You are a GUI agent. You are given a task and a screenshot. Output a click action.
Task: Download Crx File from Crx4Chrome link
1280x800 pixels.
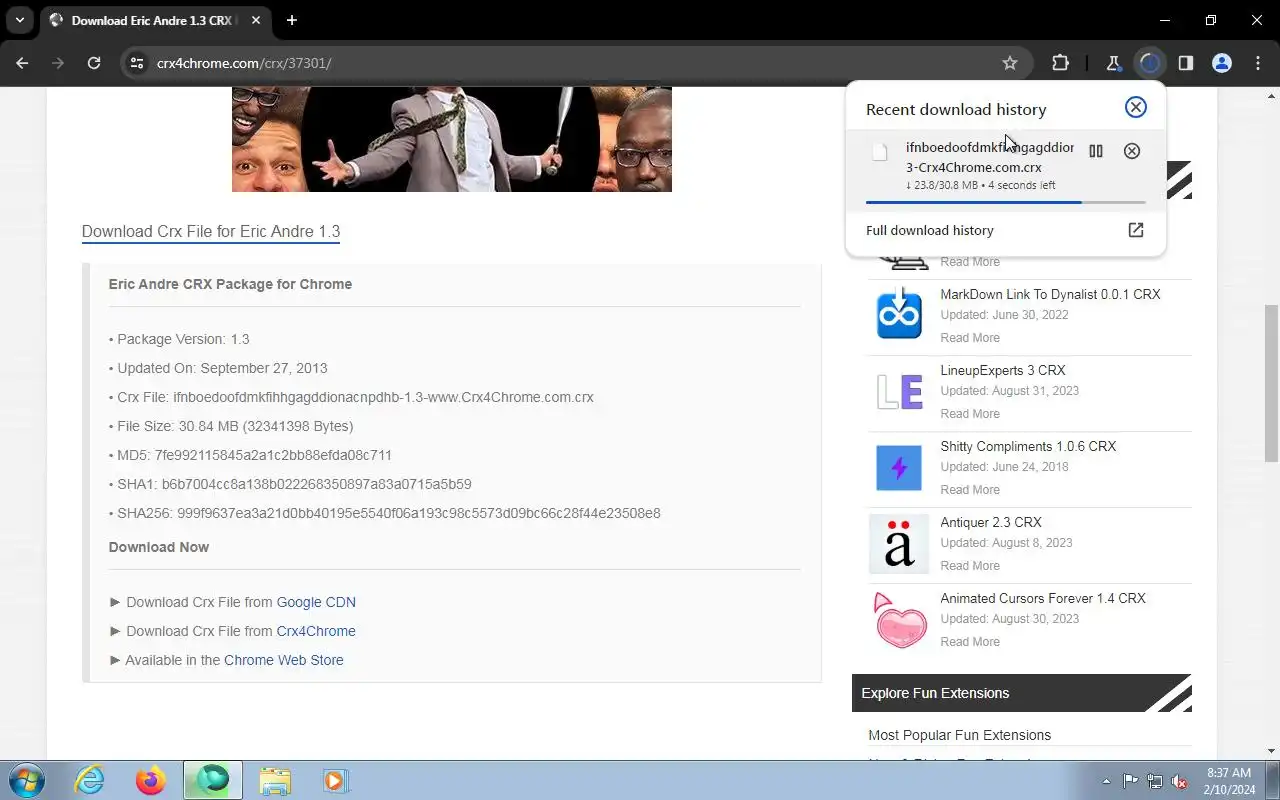point(316,631)
